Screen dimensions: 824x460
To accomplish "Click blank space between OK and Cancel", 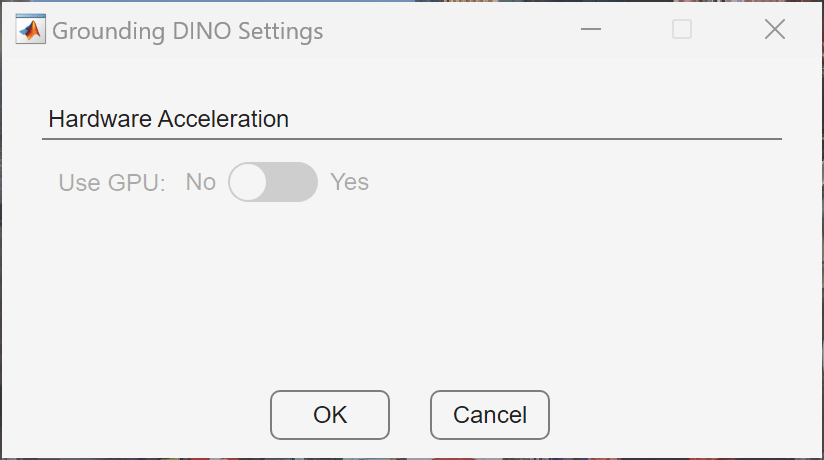I will point(410,415).
